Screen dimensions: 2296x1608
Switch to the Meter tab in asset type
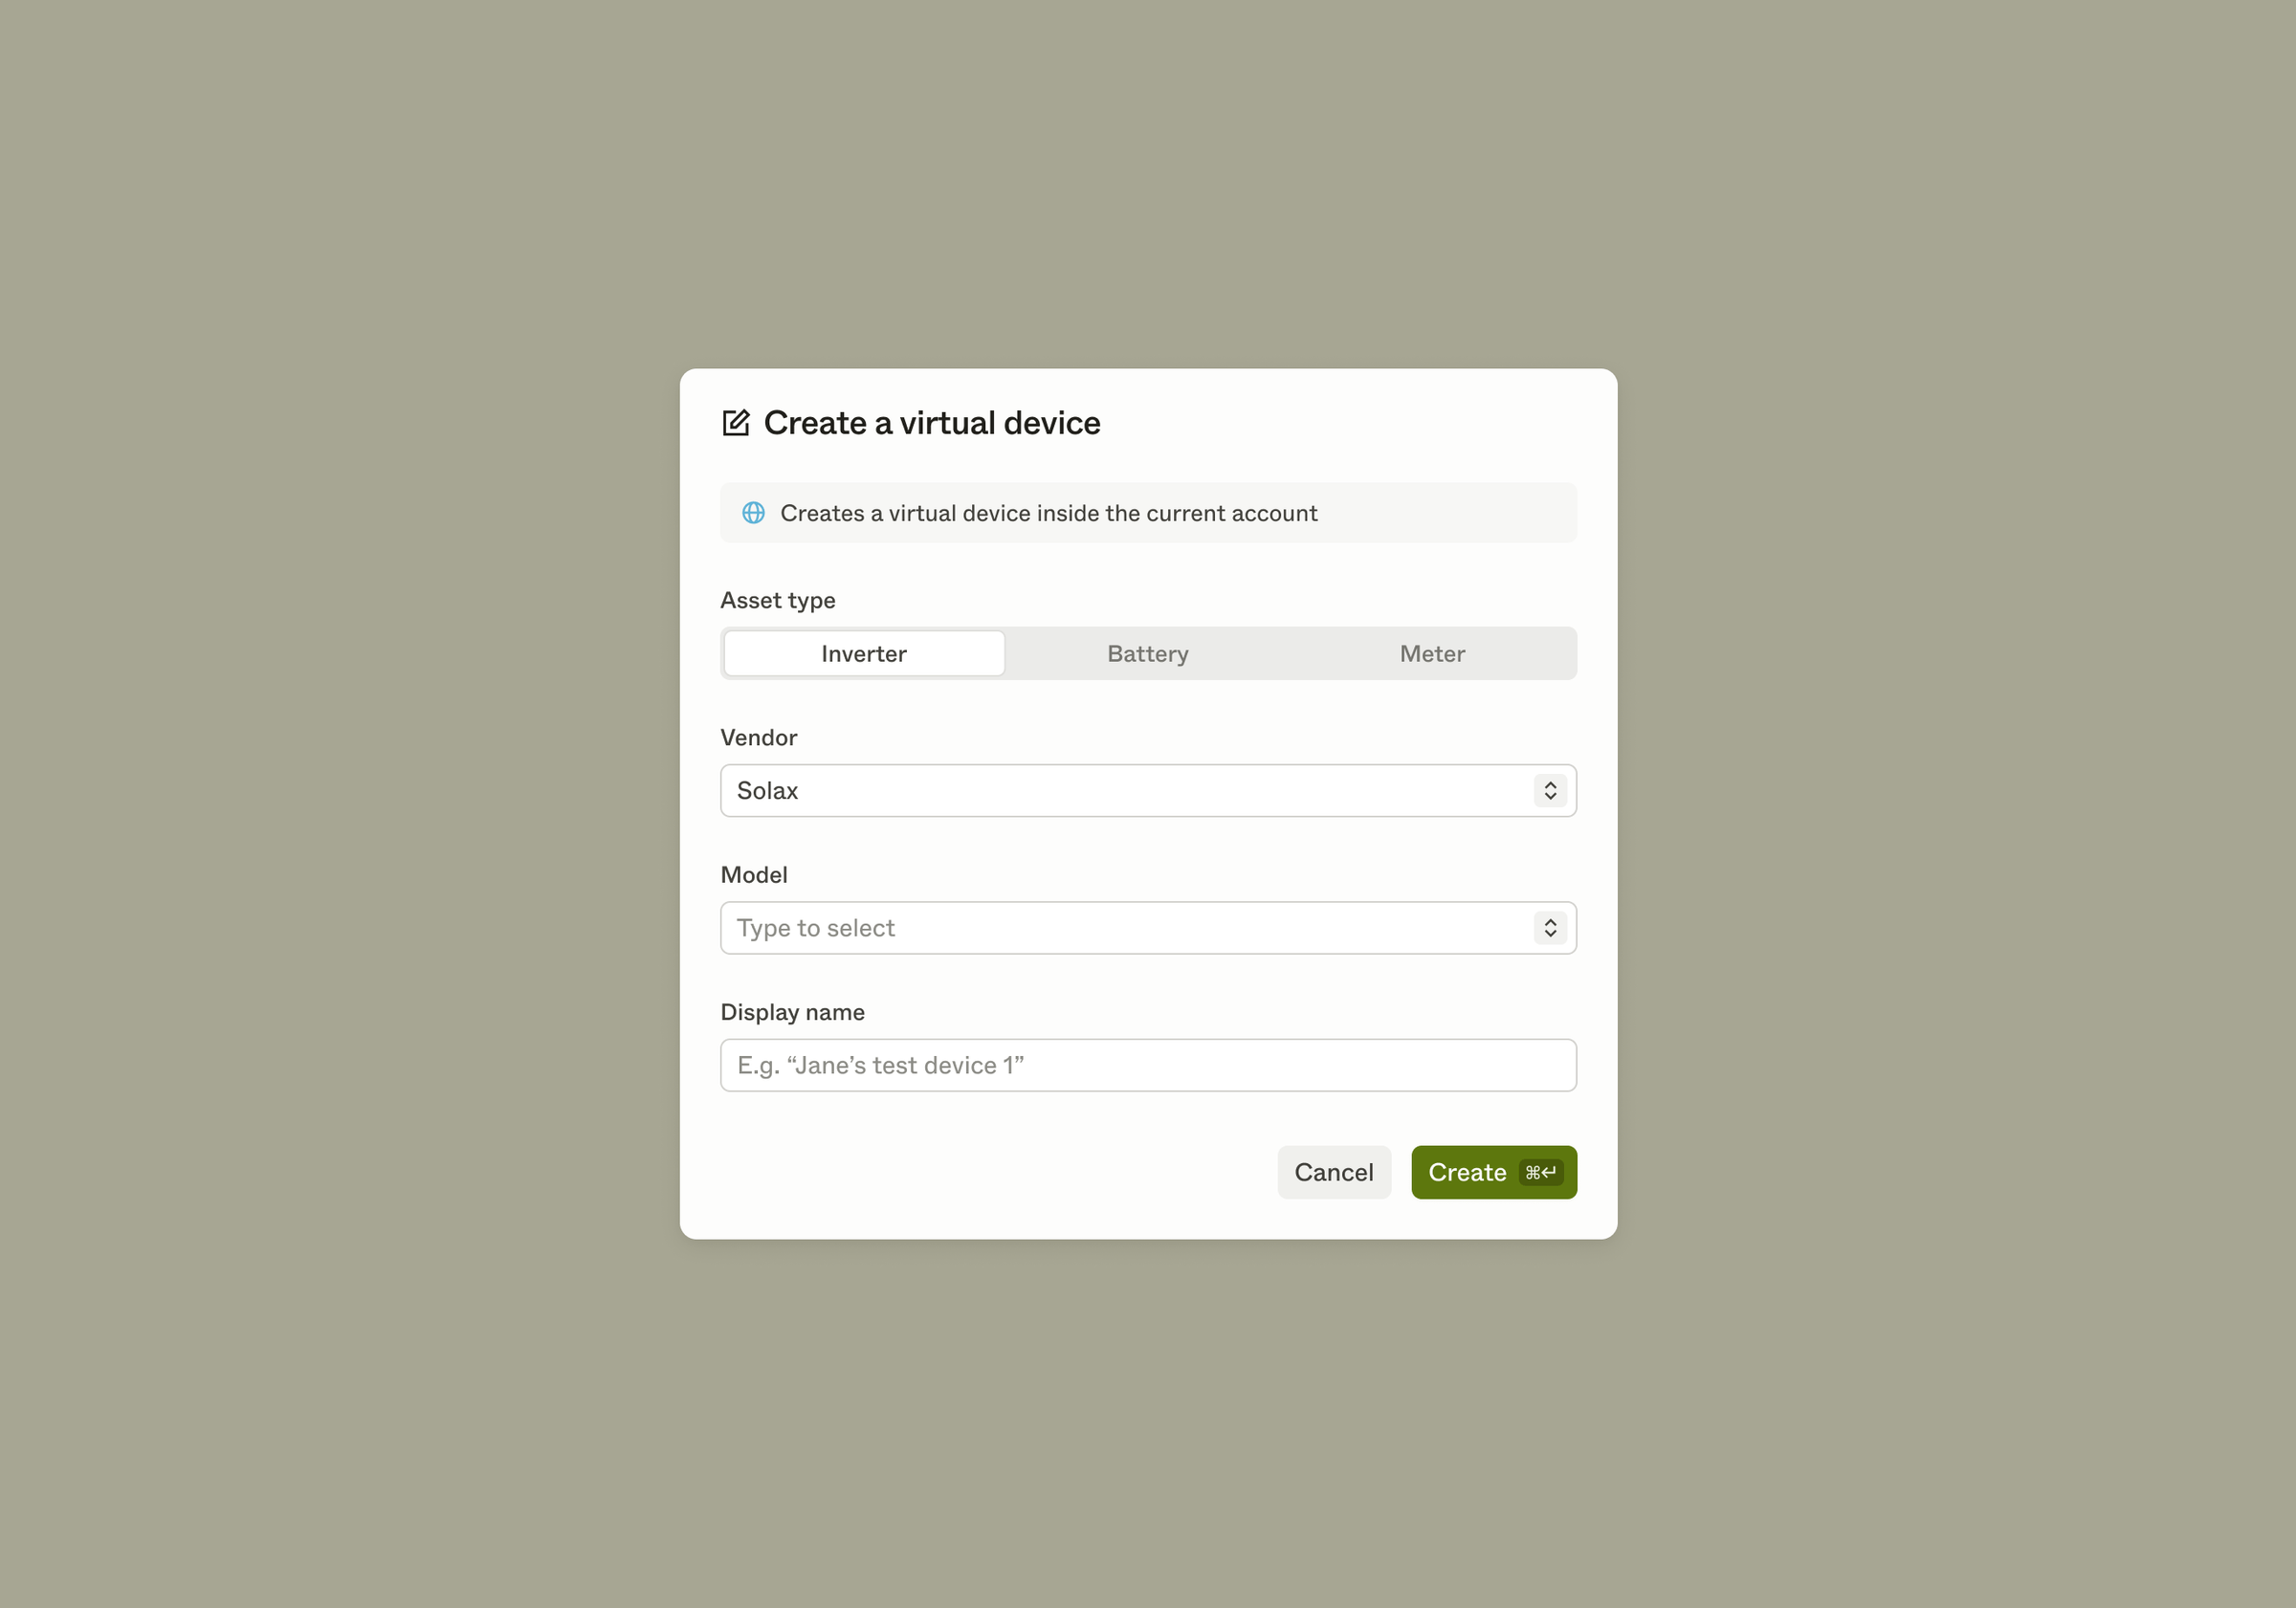click(x=1432, y=653)
